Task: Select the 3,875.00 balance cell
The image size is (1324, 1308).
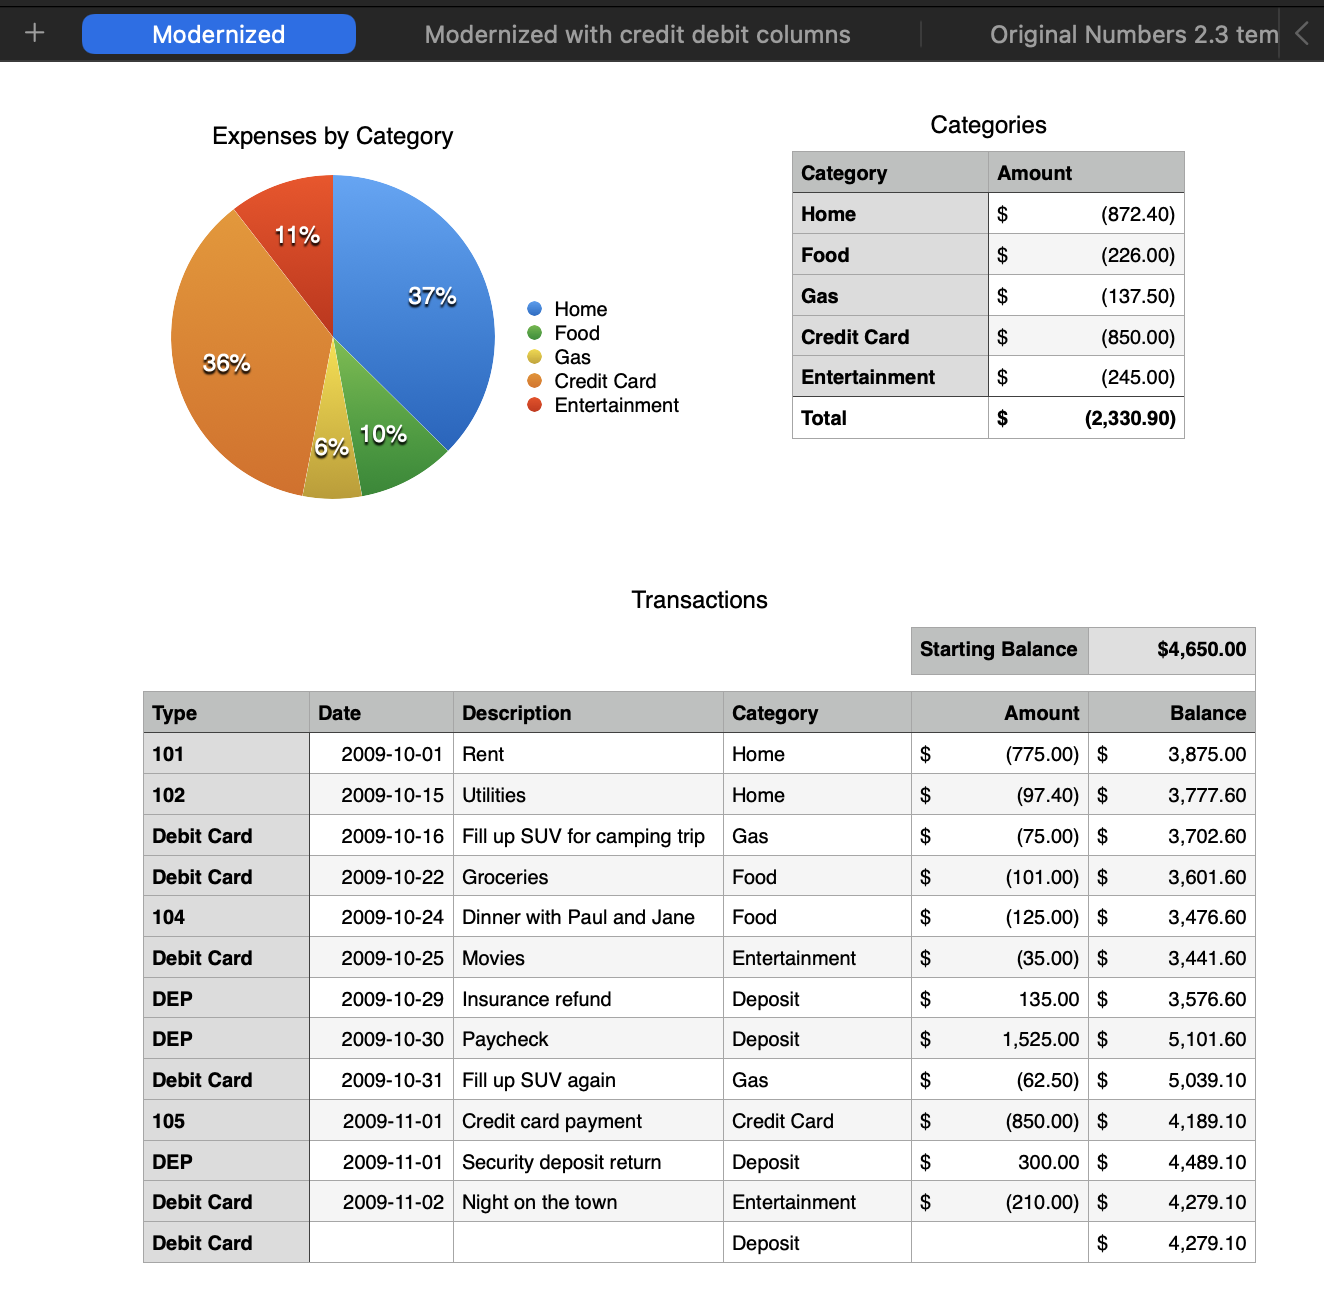Action: [1171, 754]
